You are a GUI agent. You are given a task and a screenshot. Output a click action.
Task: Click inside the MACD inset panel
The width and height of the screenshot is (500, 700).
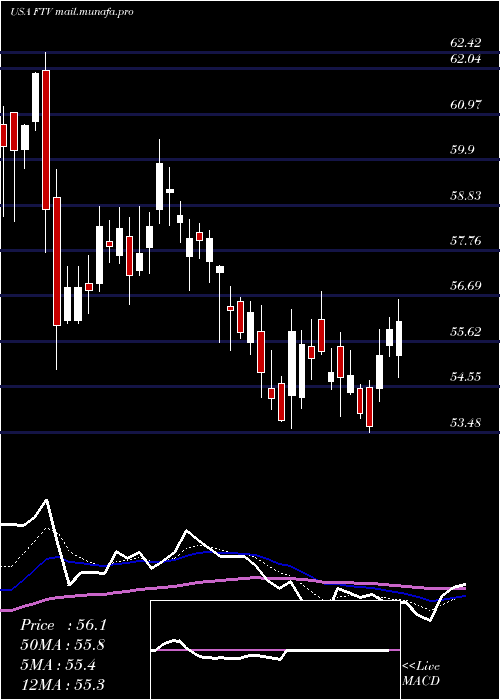click(275, 650)
